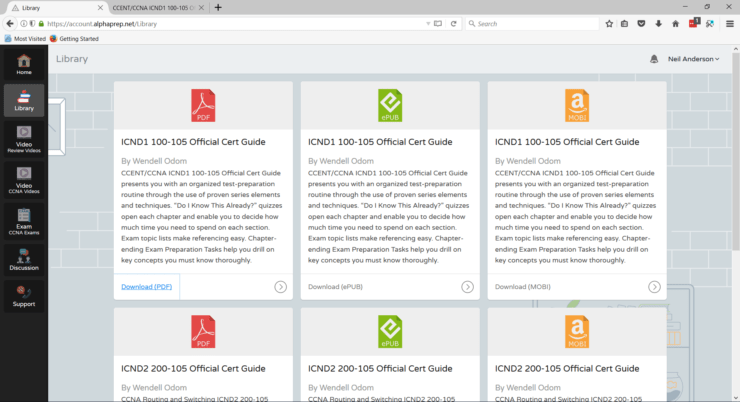Open Video Review Videos section

point(24,138)
